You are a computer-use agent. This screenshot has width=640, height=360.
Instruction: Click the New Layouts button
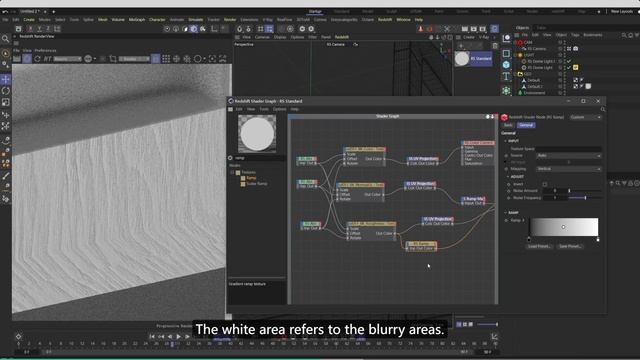pos(622,11)
